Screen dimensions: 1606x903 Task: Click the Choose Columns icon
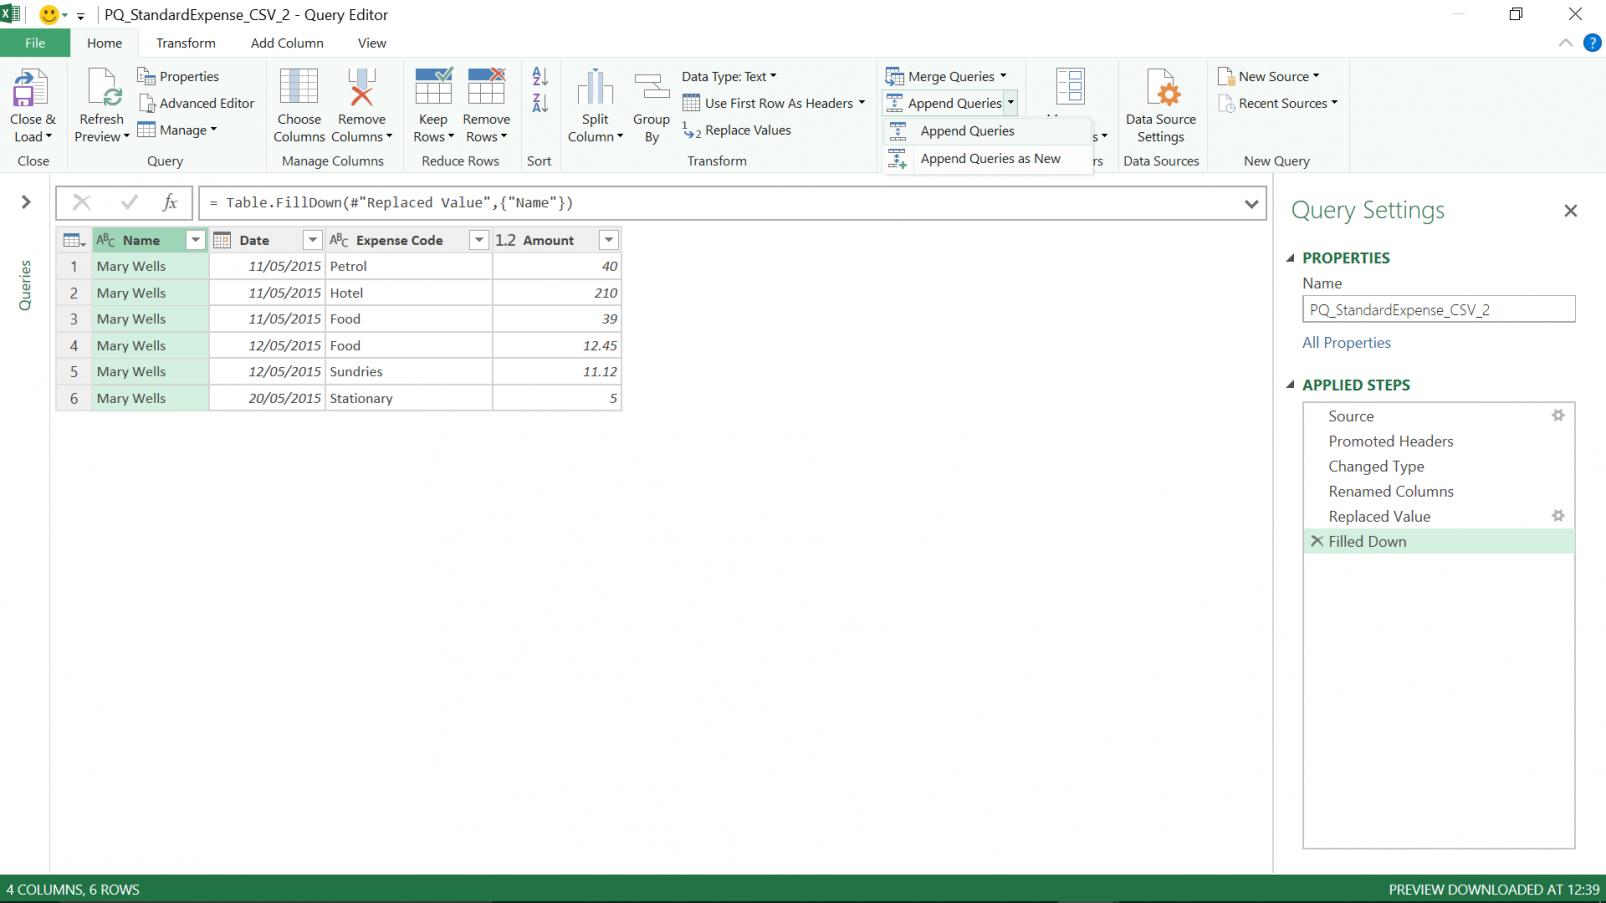pyautogui.click(x=299, y=87)
